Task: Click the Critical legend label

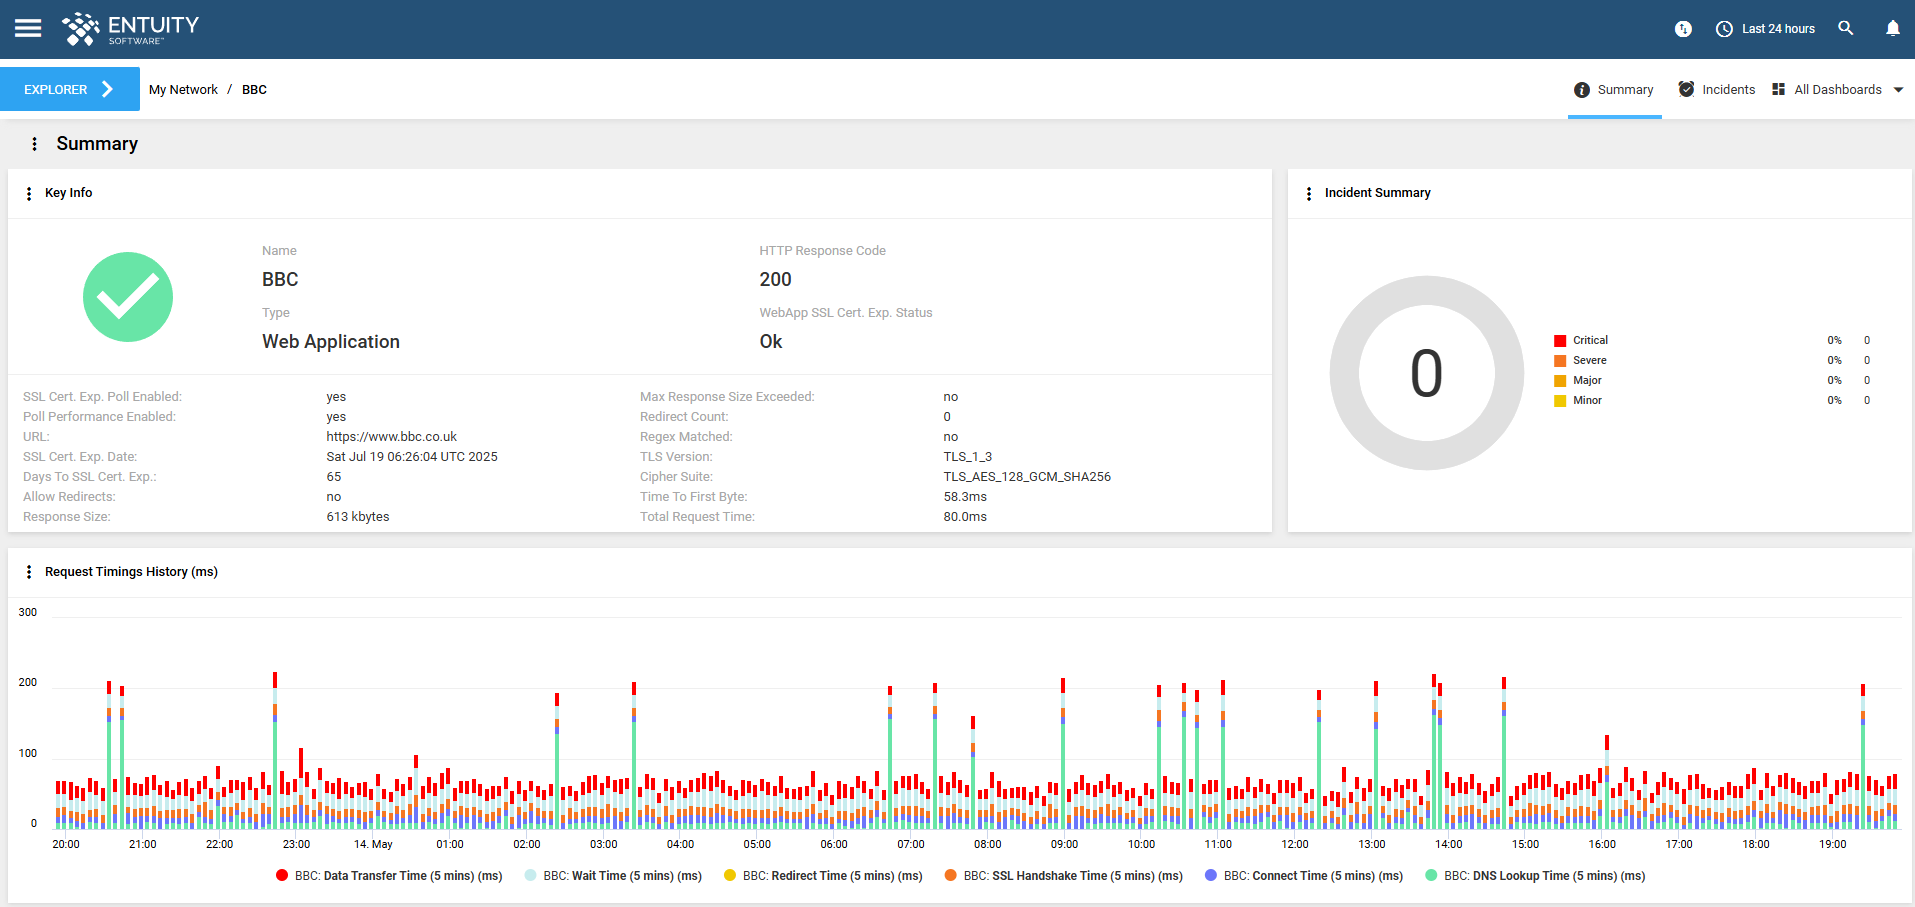Action: point(1590,341)
